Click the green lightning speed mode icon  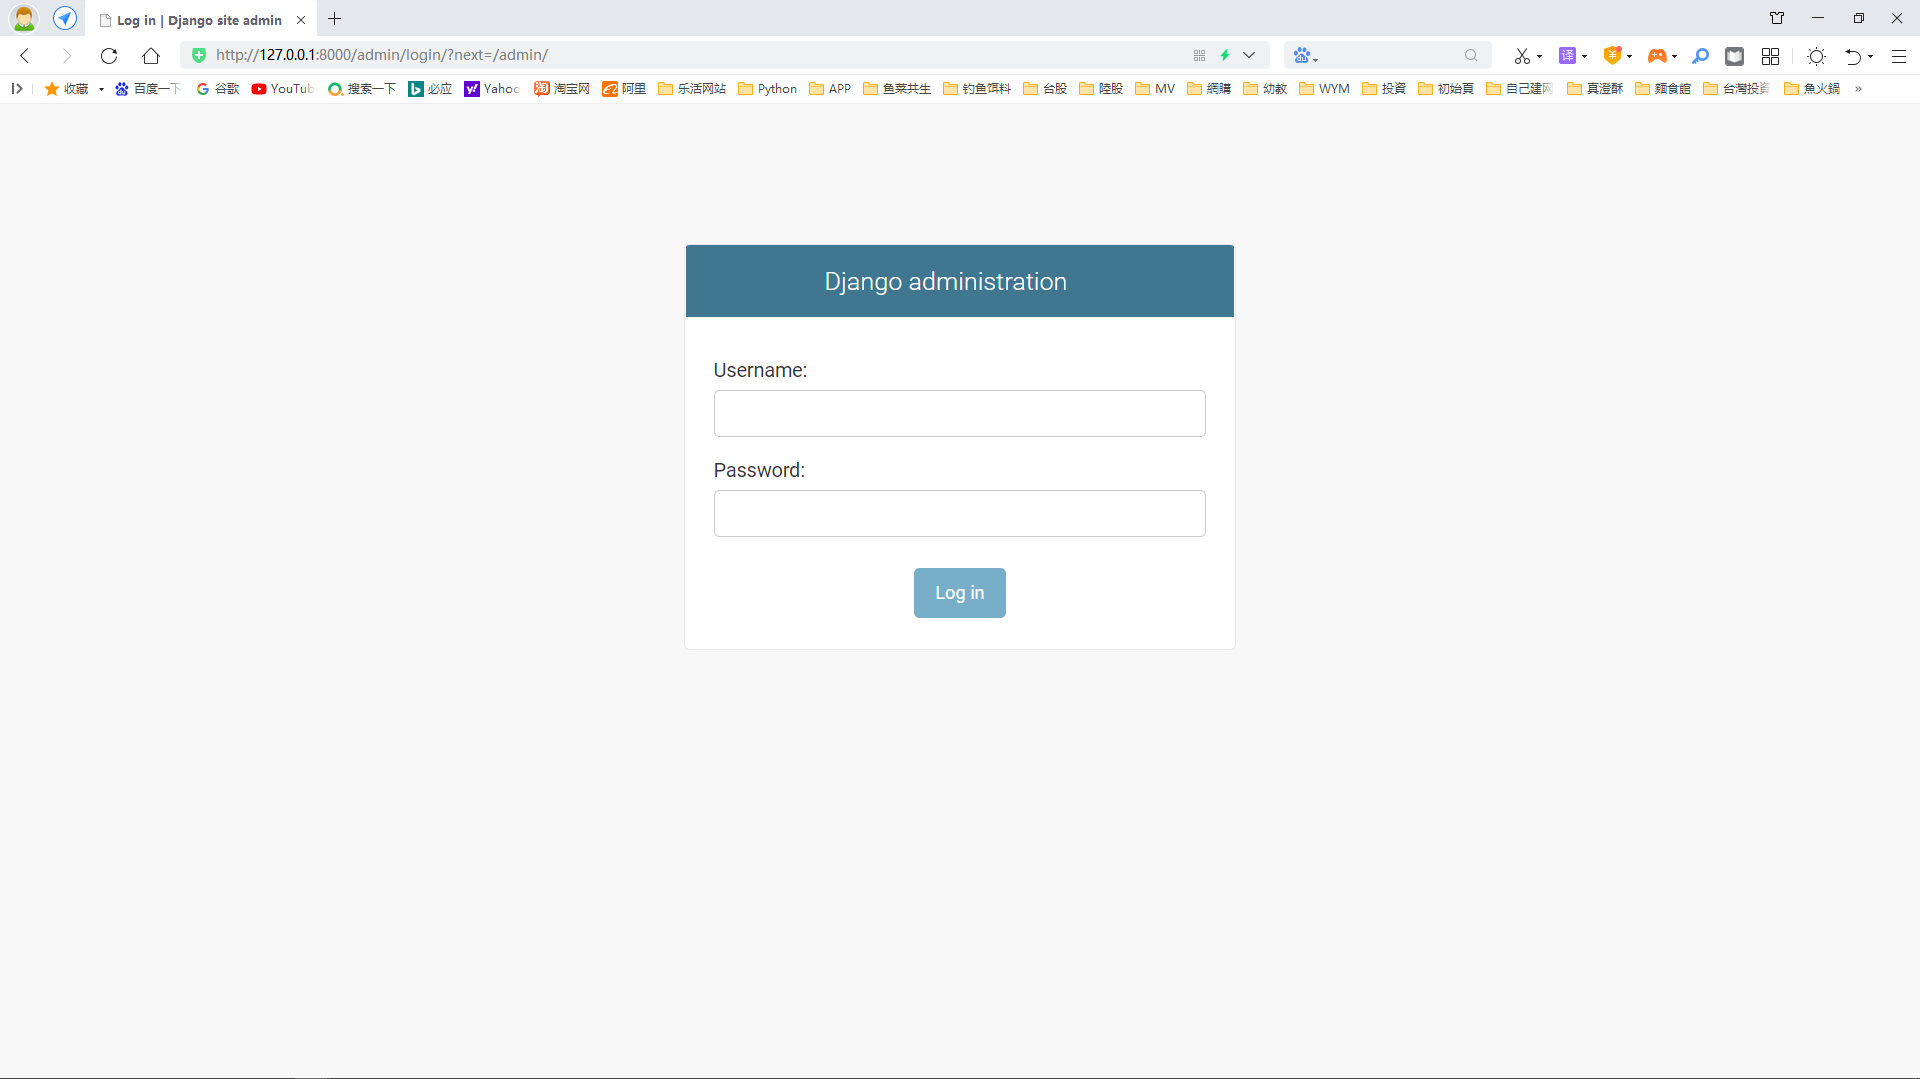click(1225, 55)
